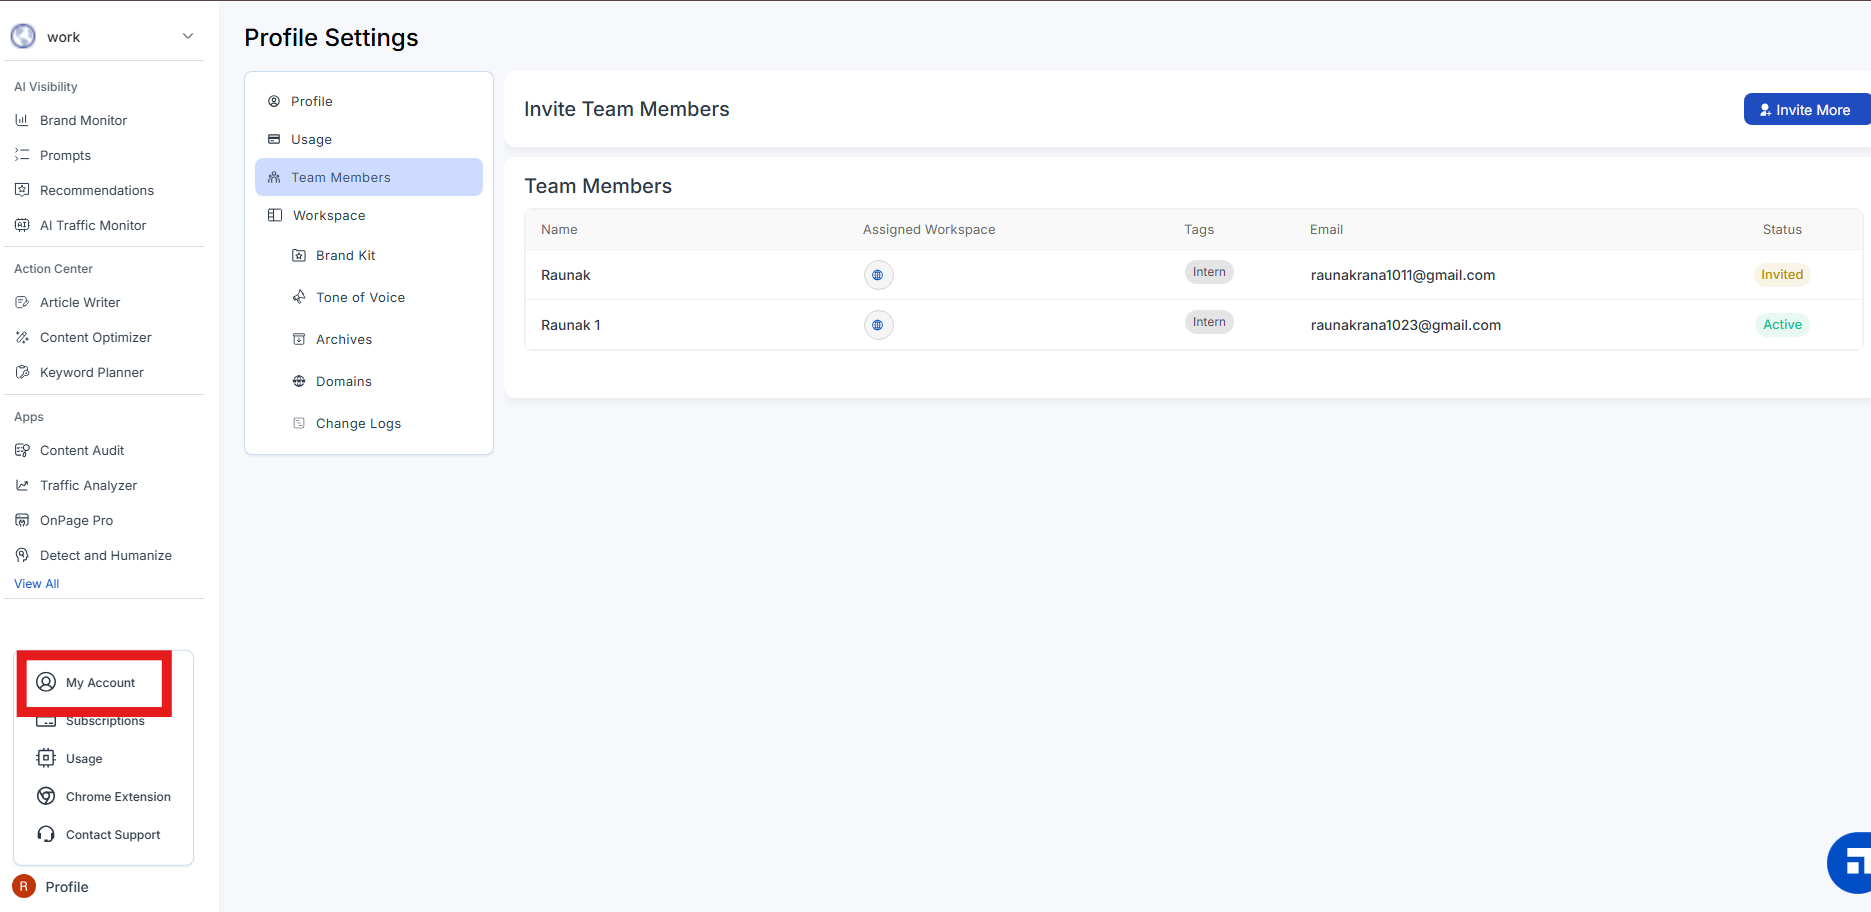Switch to the Profile settings tab
This screenshot has width=1871, height=912.
(311, 102)
